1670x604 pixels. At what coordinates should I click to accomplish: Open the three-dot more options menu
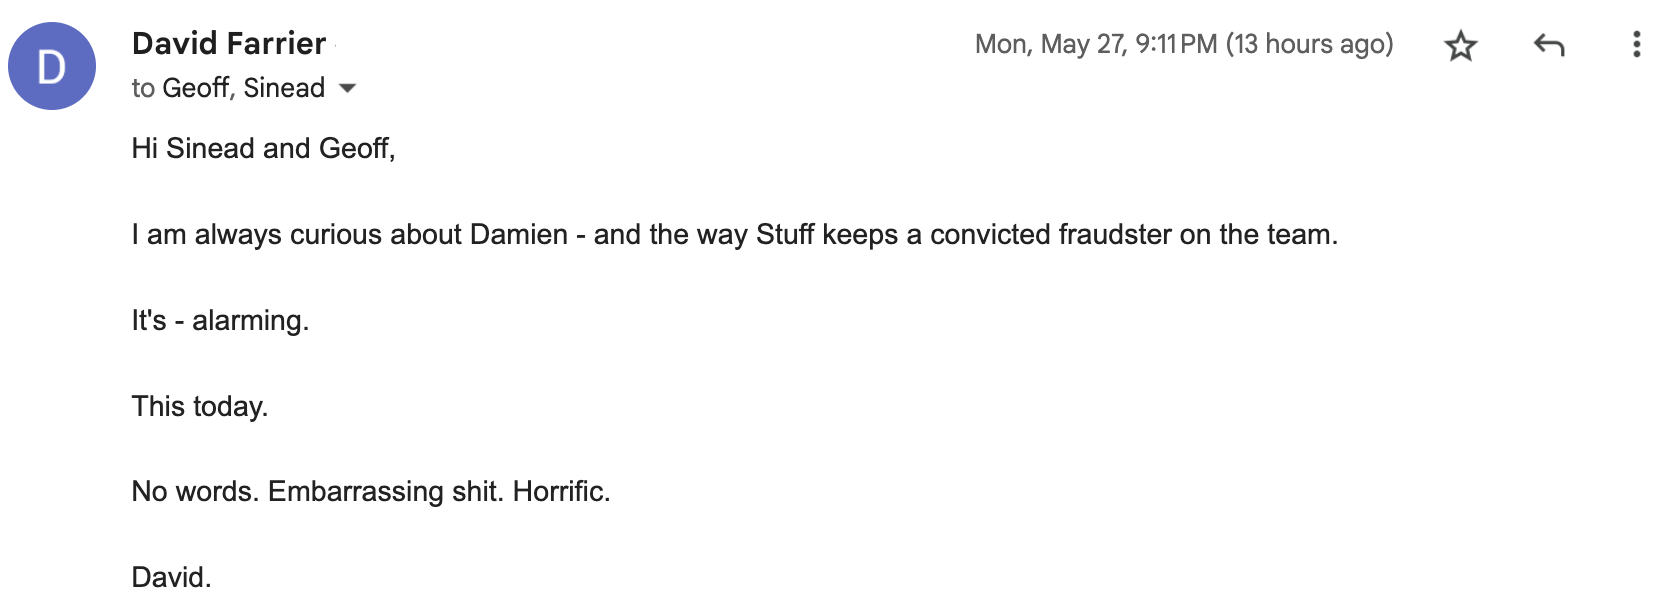1637,44
